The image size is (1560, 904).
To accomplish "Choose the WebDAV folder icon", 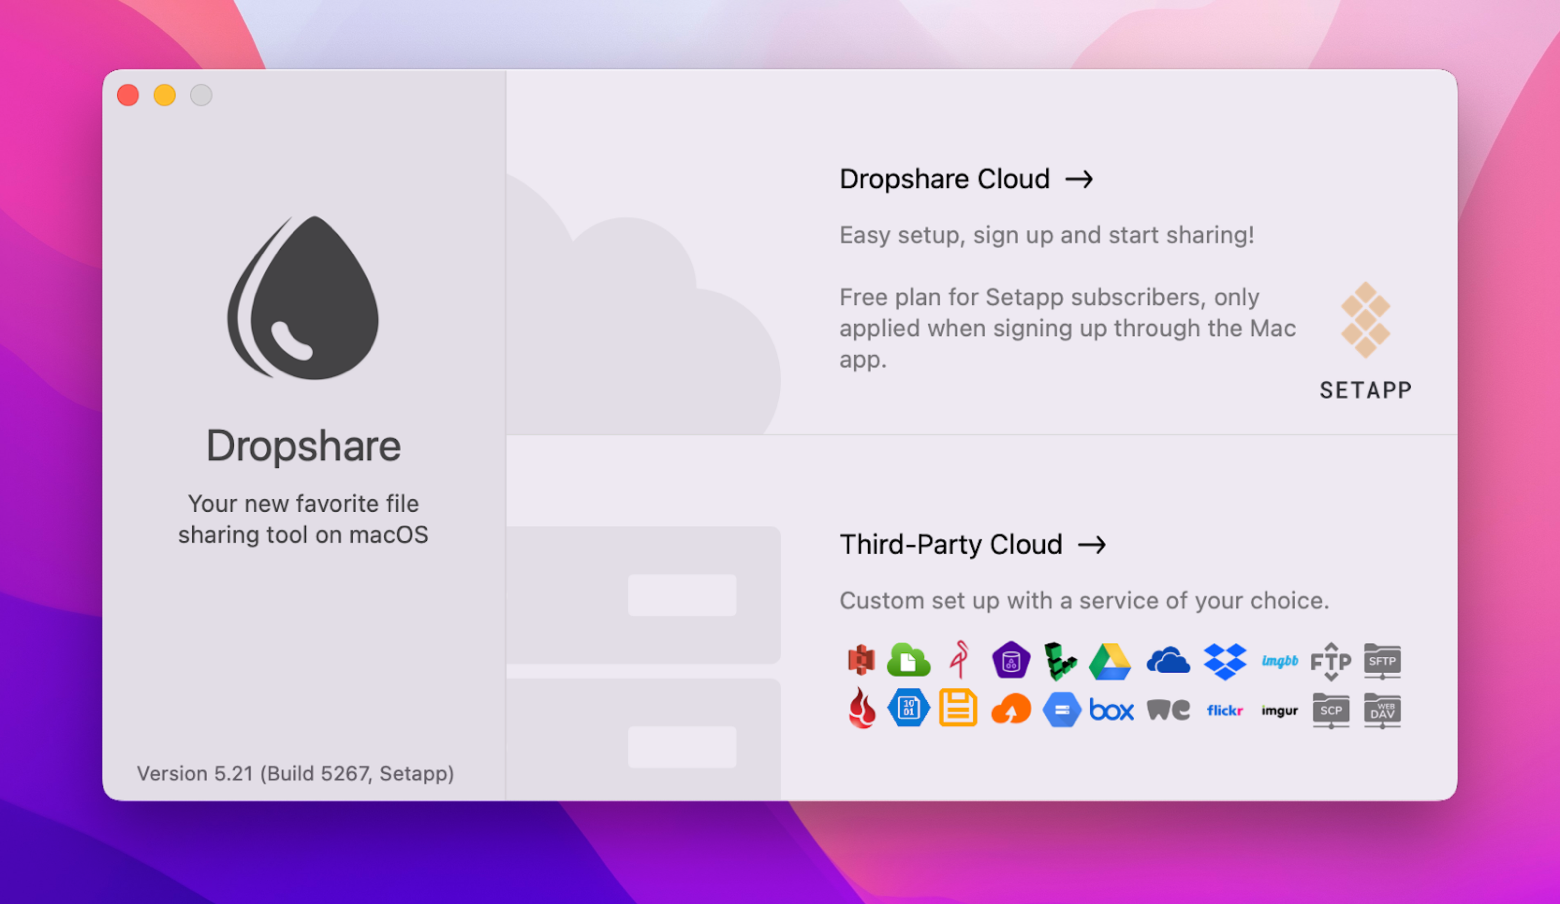I will [x=1382, y=709].
